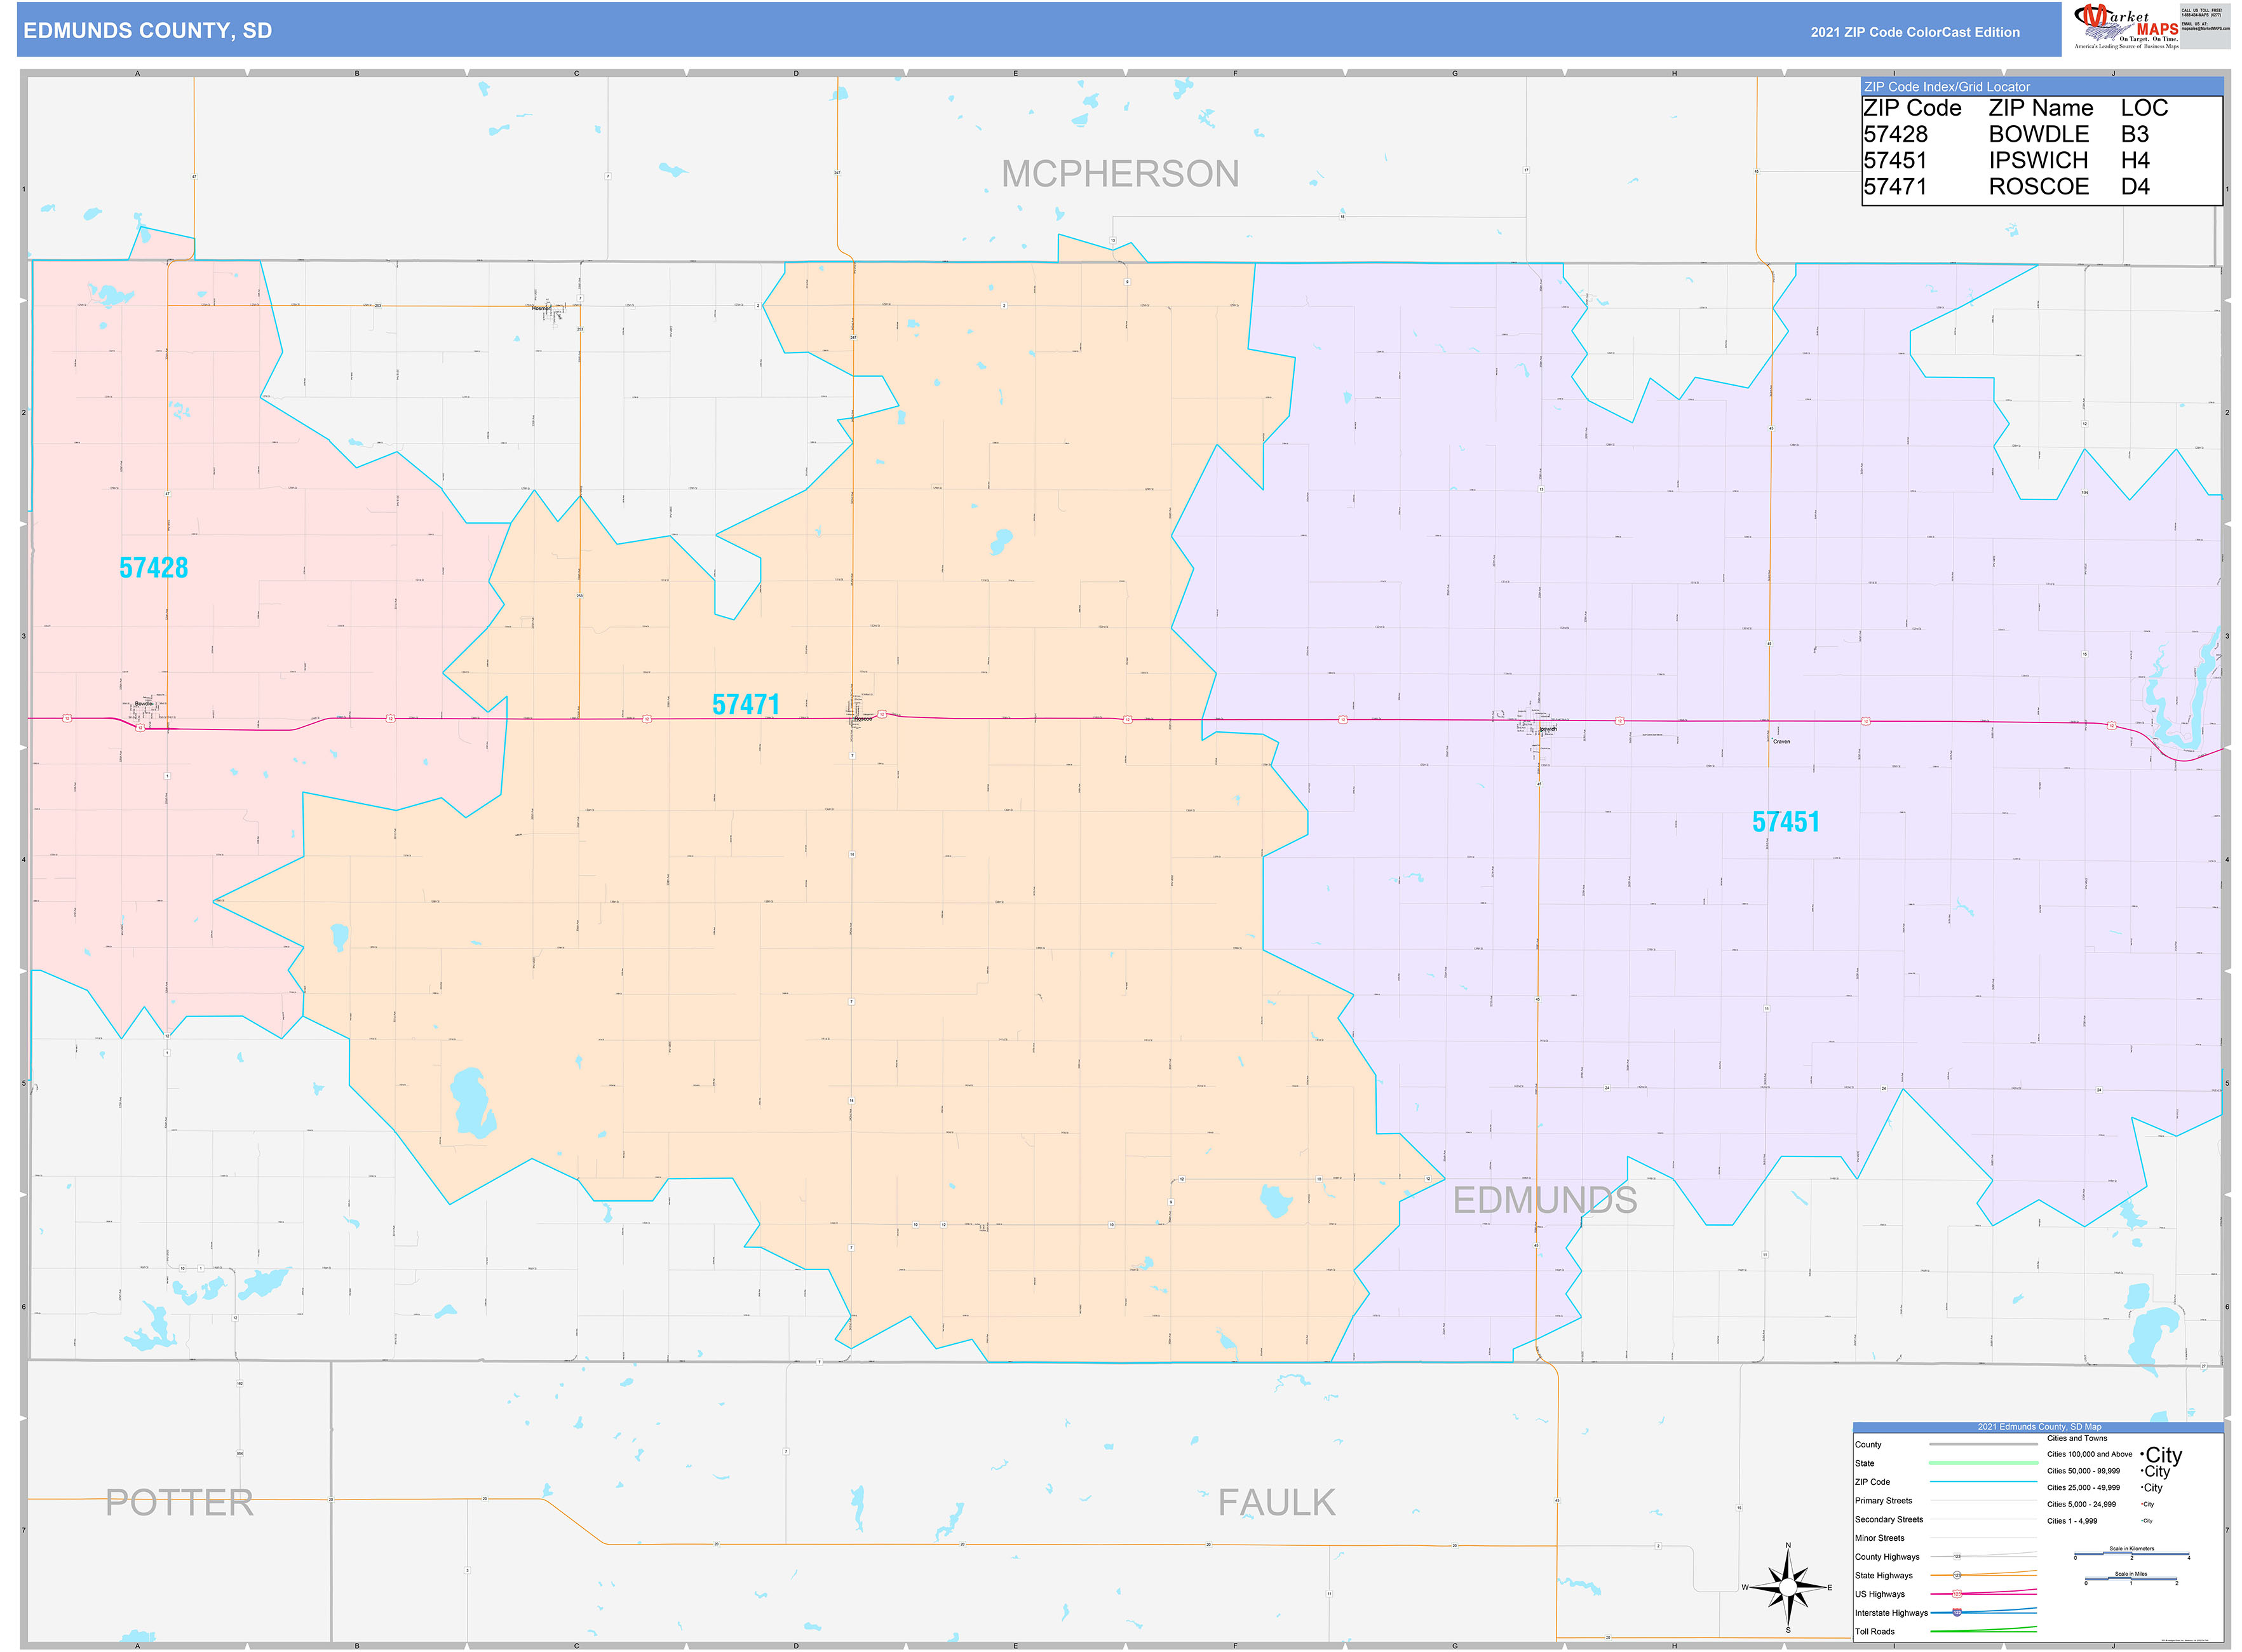Click the EDMUNDS COUNTY, SD title
Screen dimensions: 2242x1652
tap(148, 31)
